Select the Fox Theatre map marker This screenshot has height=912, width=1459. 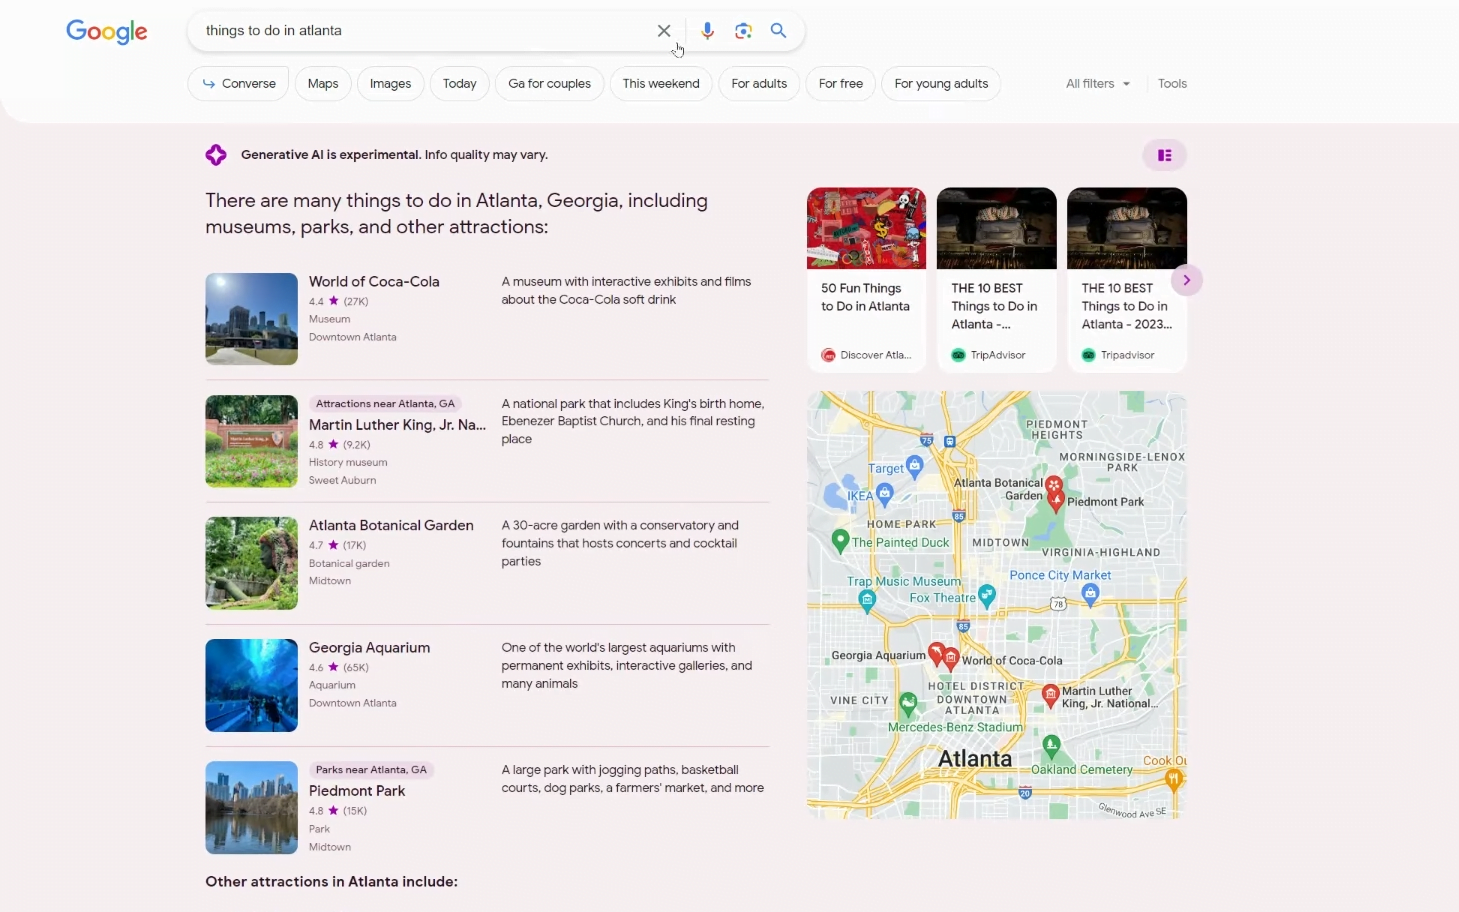tap(987, 595)
